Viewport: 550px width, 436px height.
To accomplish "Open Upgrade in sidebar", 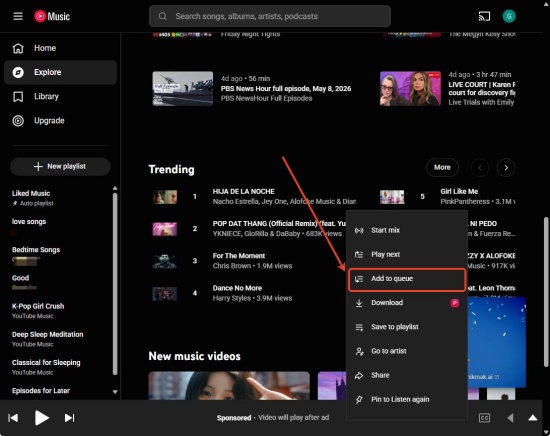I will [60, 121].
